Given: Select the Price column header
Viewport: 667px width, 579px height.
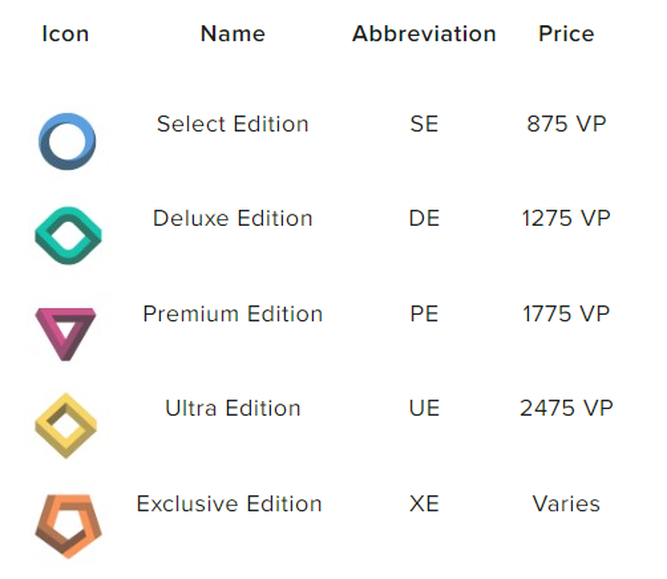Looking at the screenshot, I should 566,34.
